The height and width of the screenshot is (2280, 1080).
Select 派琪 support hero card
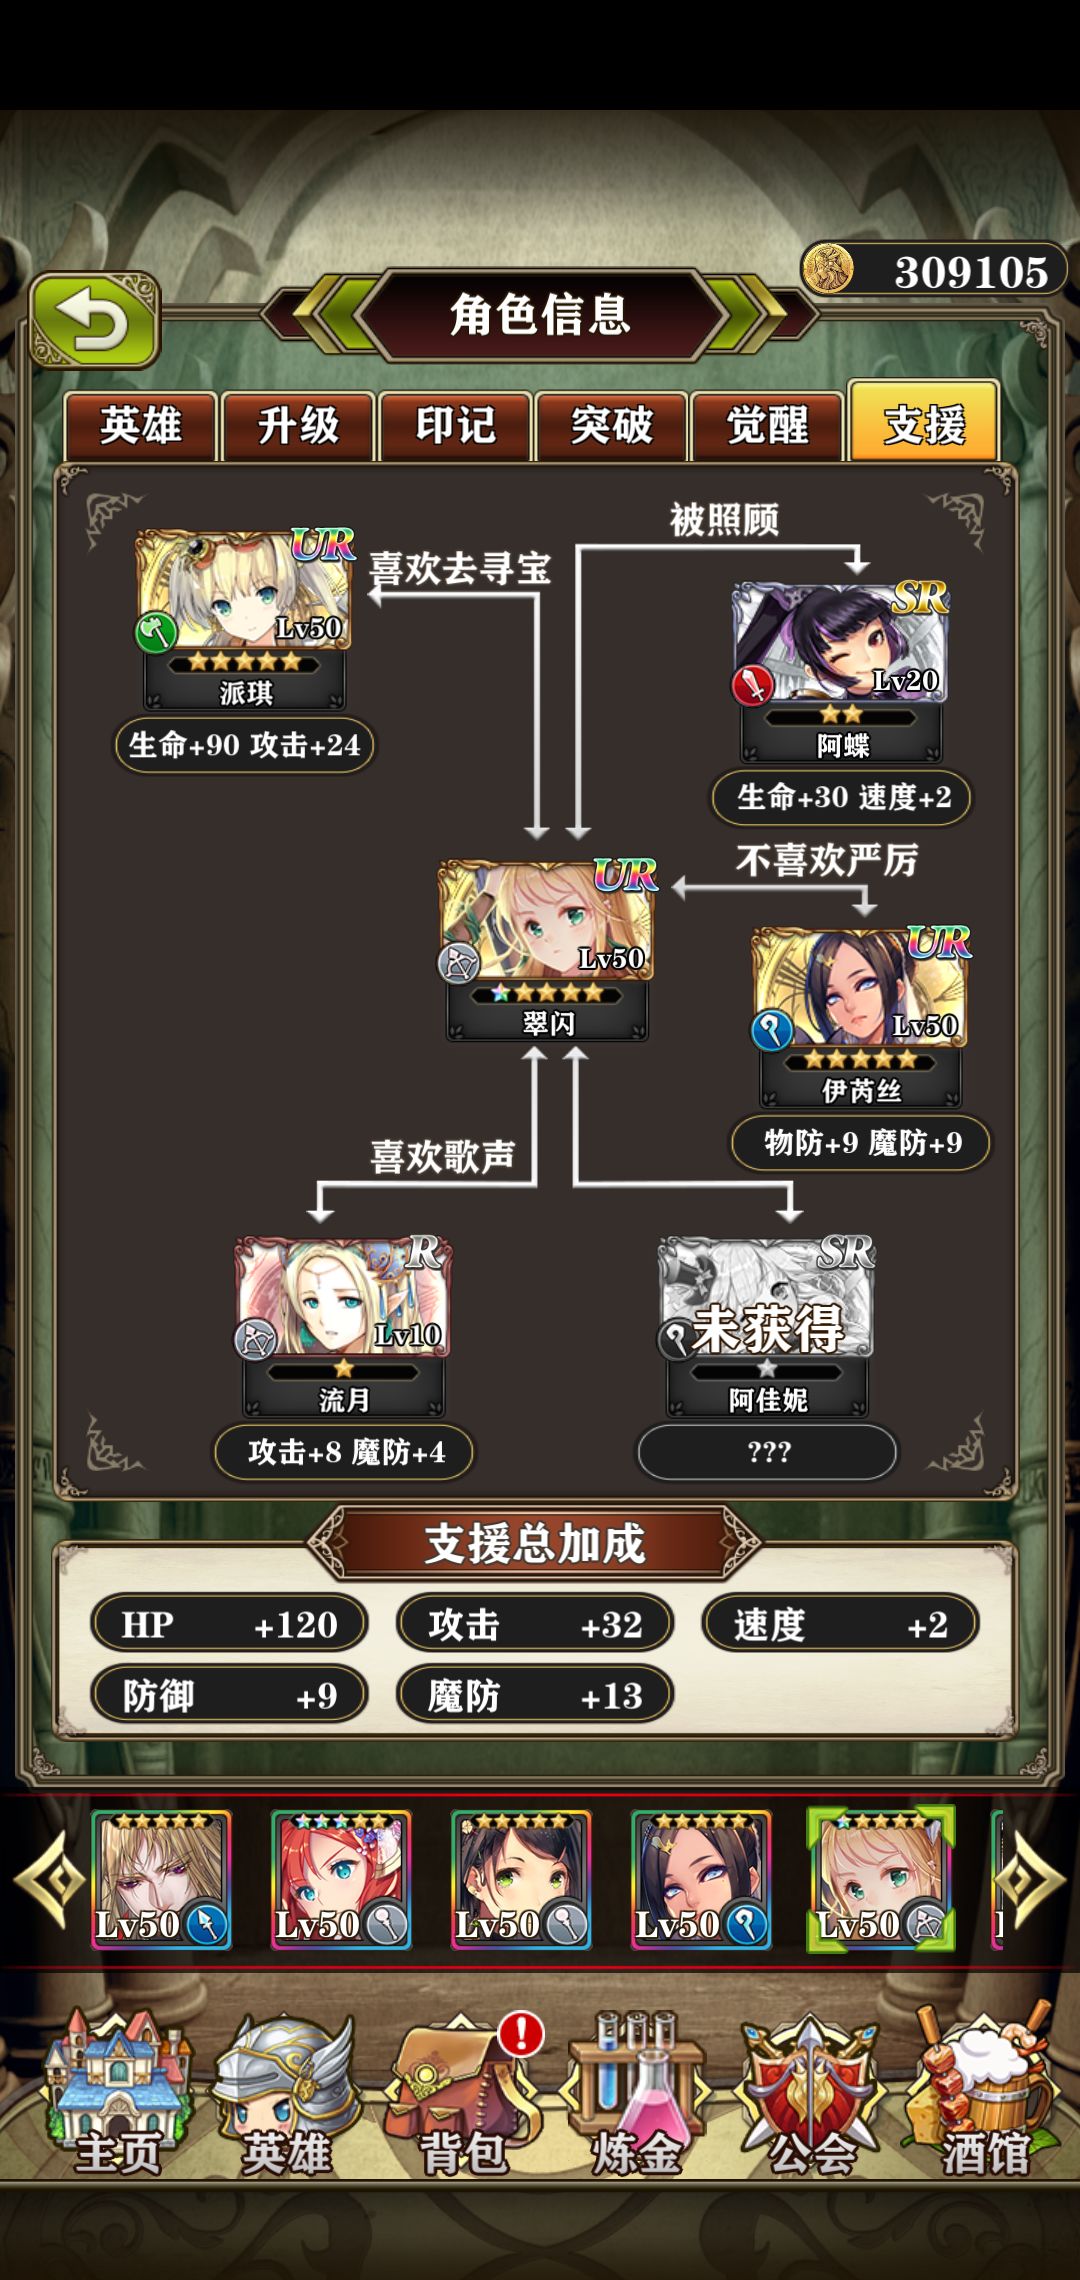click(244, 620)
